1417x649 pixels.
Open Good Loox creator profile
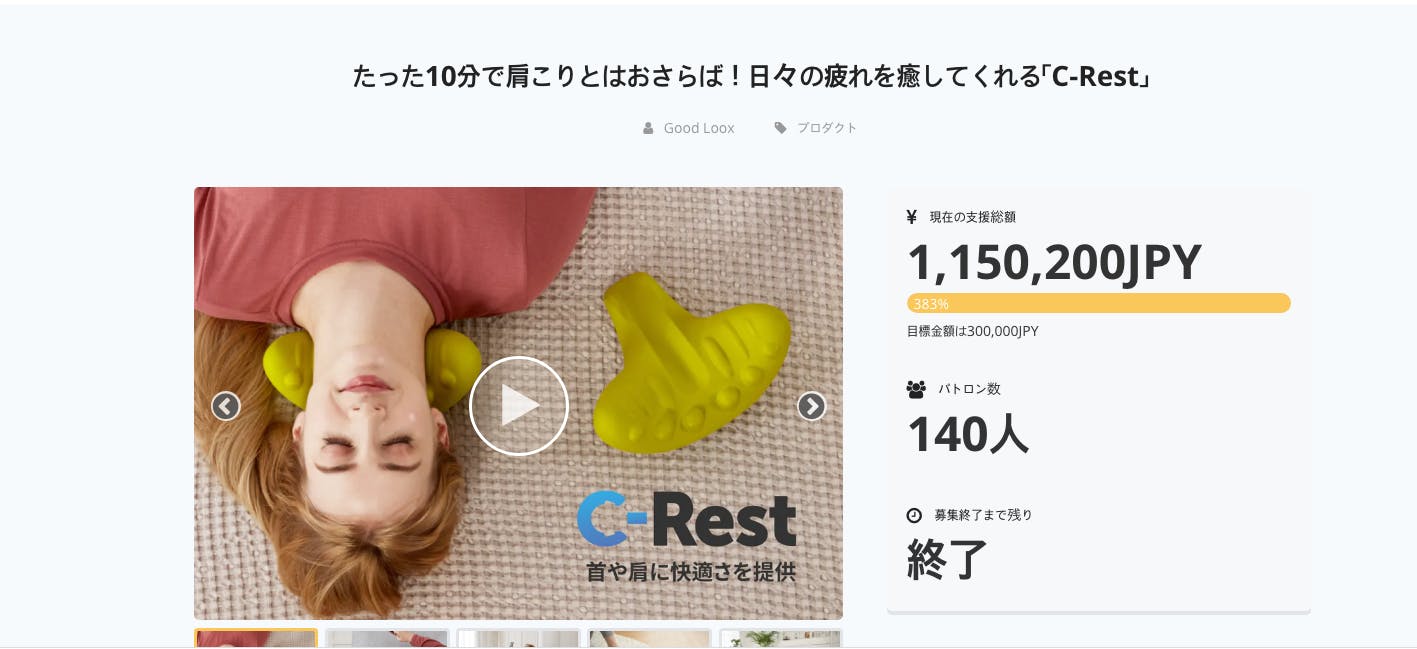(x=699, y=128)
